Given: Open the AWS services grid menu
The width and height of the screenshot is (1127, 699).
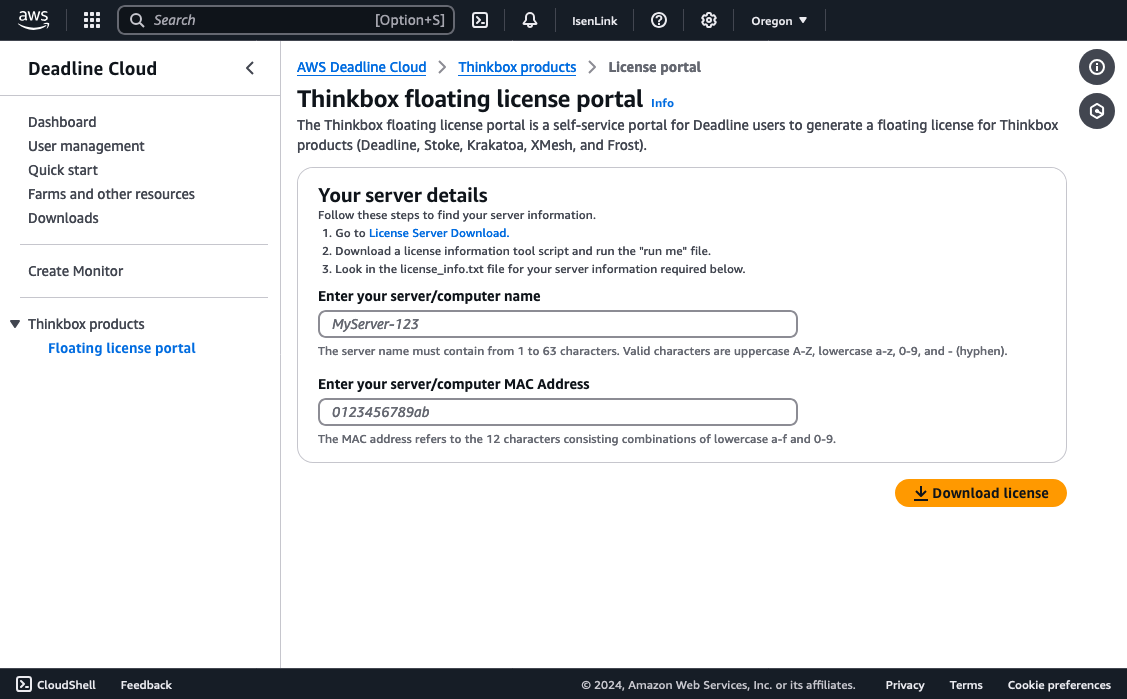Looking at the screenshot, I should 91,19.
